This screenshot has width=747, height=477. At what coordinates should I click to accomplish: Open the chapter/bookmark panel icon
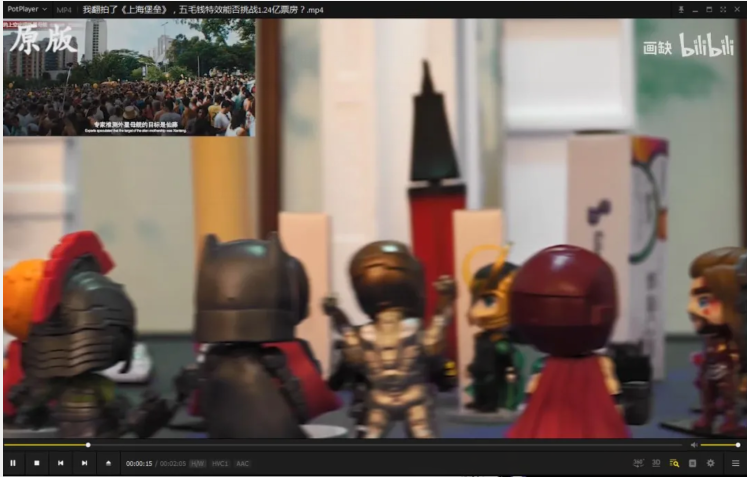point(692,463)
